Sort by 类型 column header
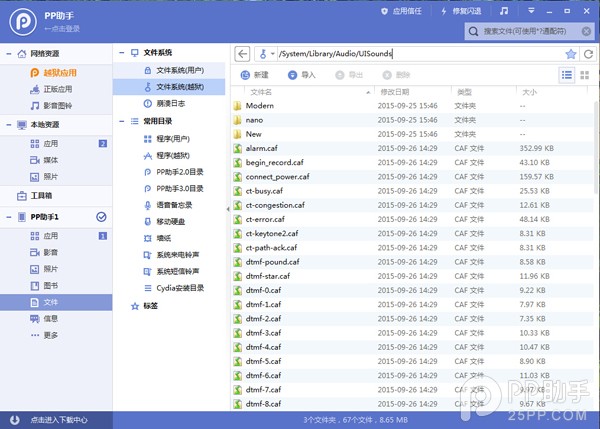The height and width of the screenshot is (429, 600). point(483,92)
